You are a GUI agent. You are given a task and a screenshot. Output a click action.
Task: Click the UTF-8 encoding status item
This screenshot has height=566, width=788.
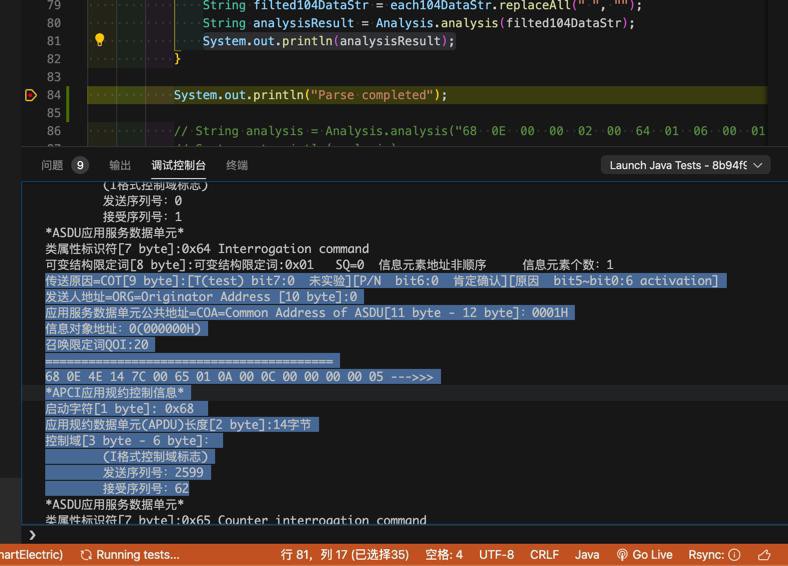pos(496,555)
